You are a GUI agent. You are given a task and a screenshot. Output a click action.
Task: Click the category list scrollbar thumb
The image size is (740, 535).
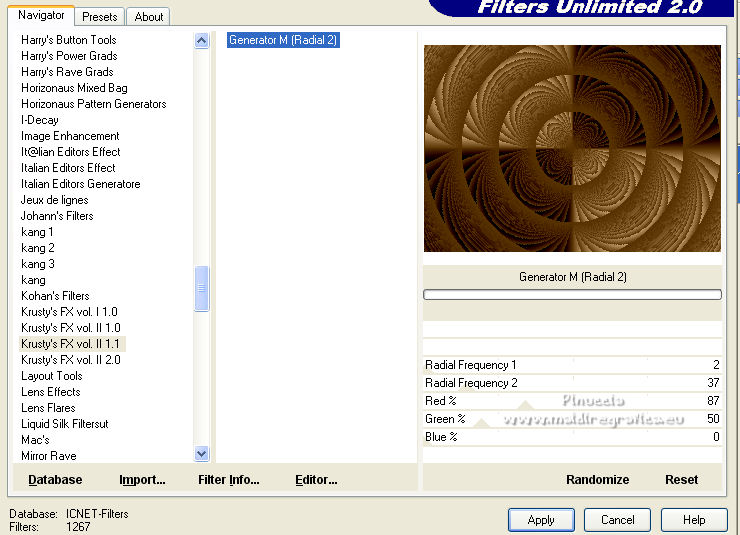click(x=202, y=288)
